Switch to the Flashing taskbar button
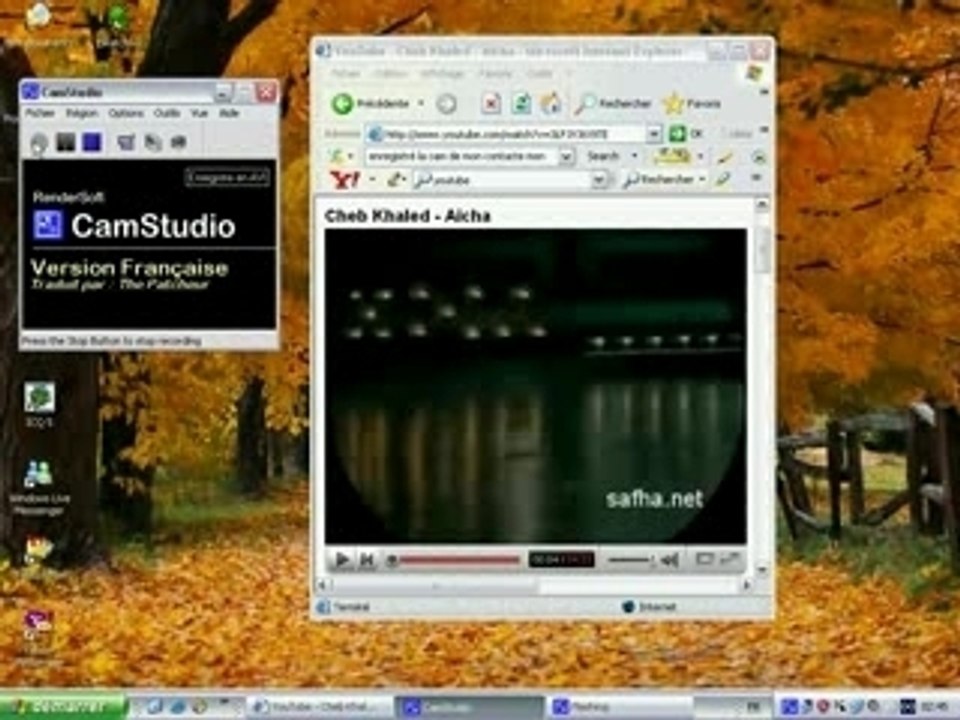Viewport: 960px width, 720px height. point(621,708)
